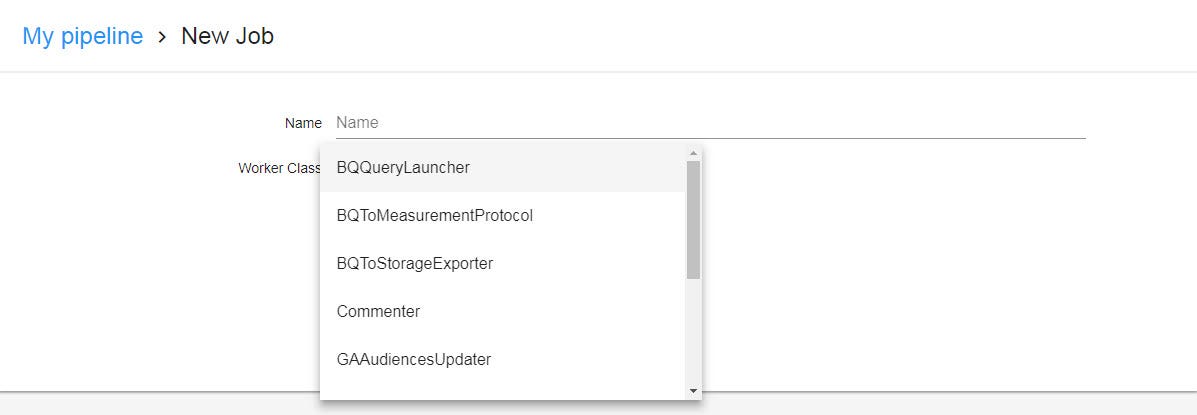Click the Name field label
The width and height of the screenshot is (1197, 415).
[x=303, y=123]
